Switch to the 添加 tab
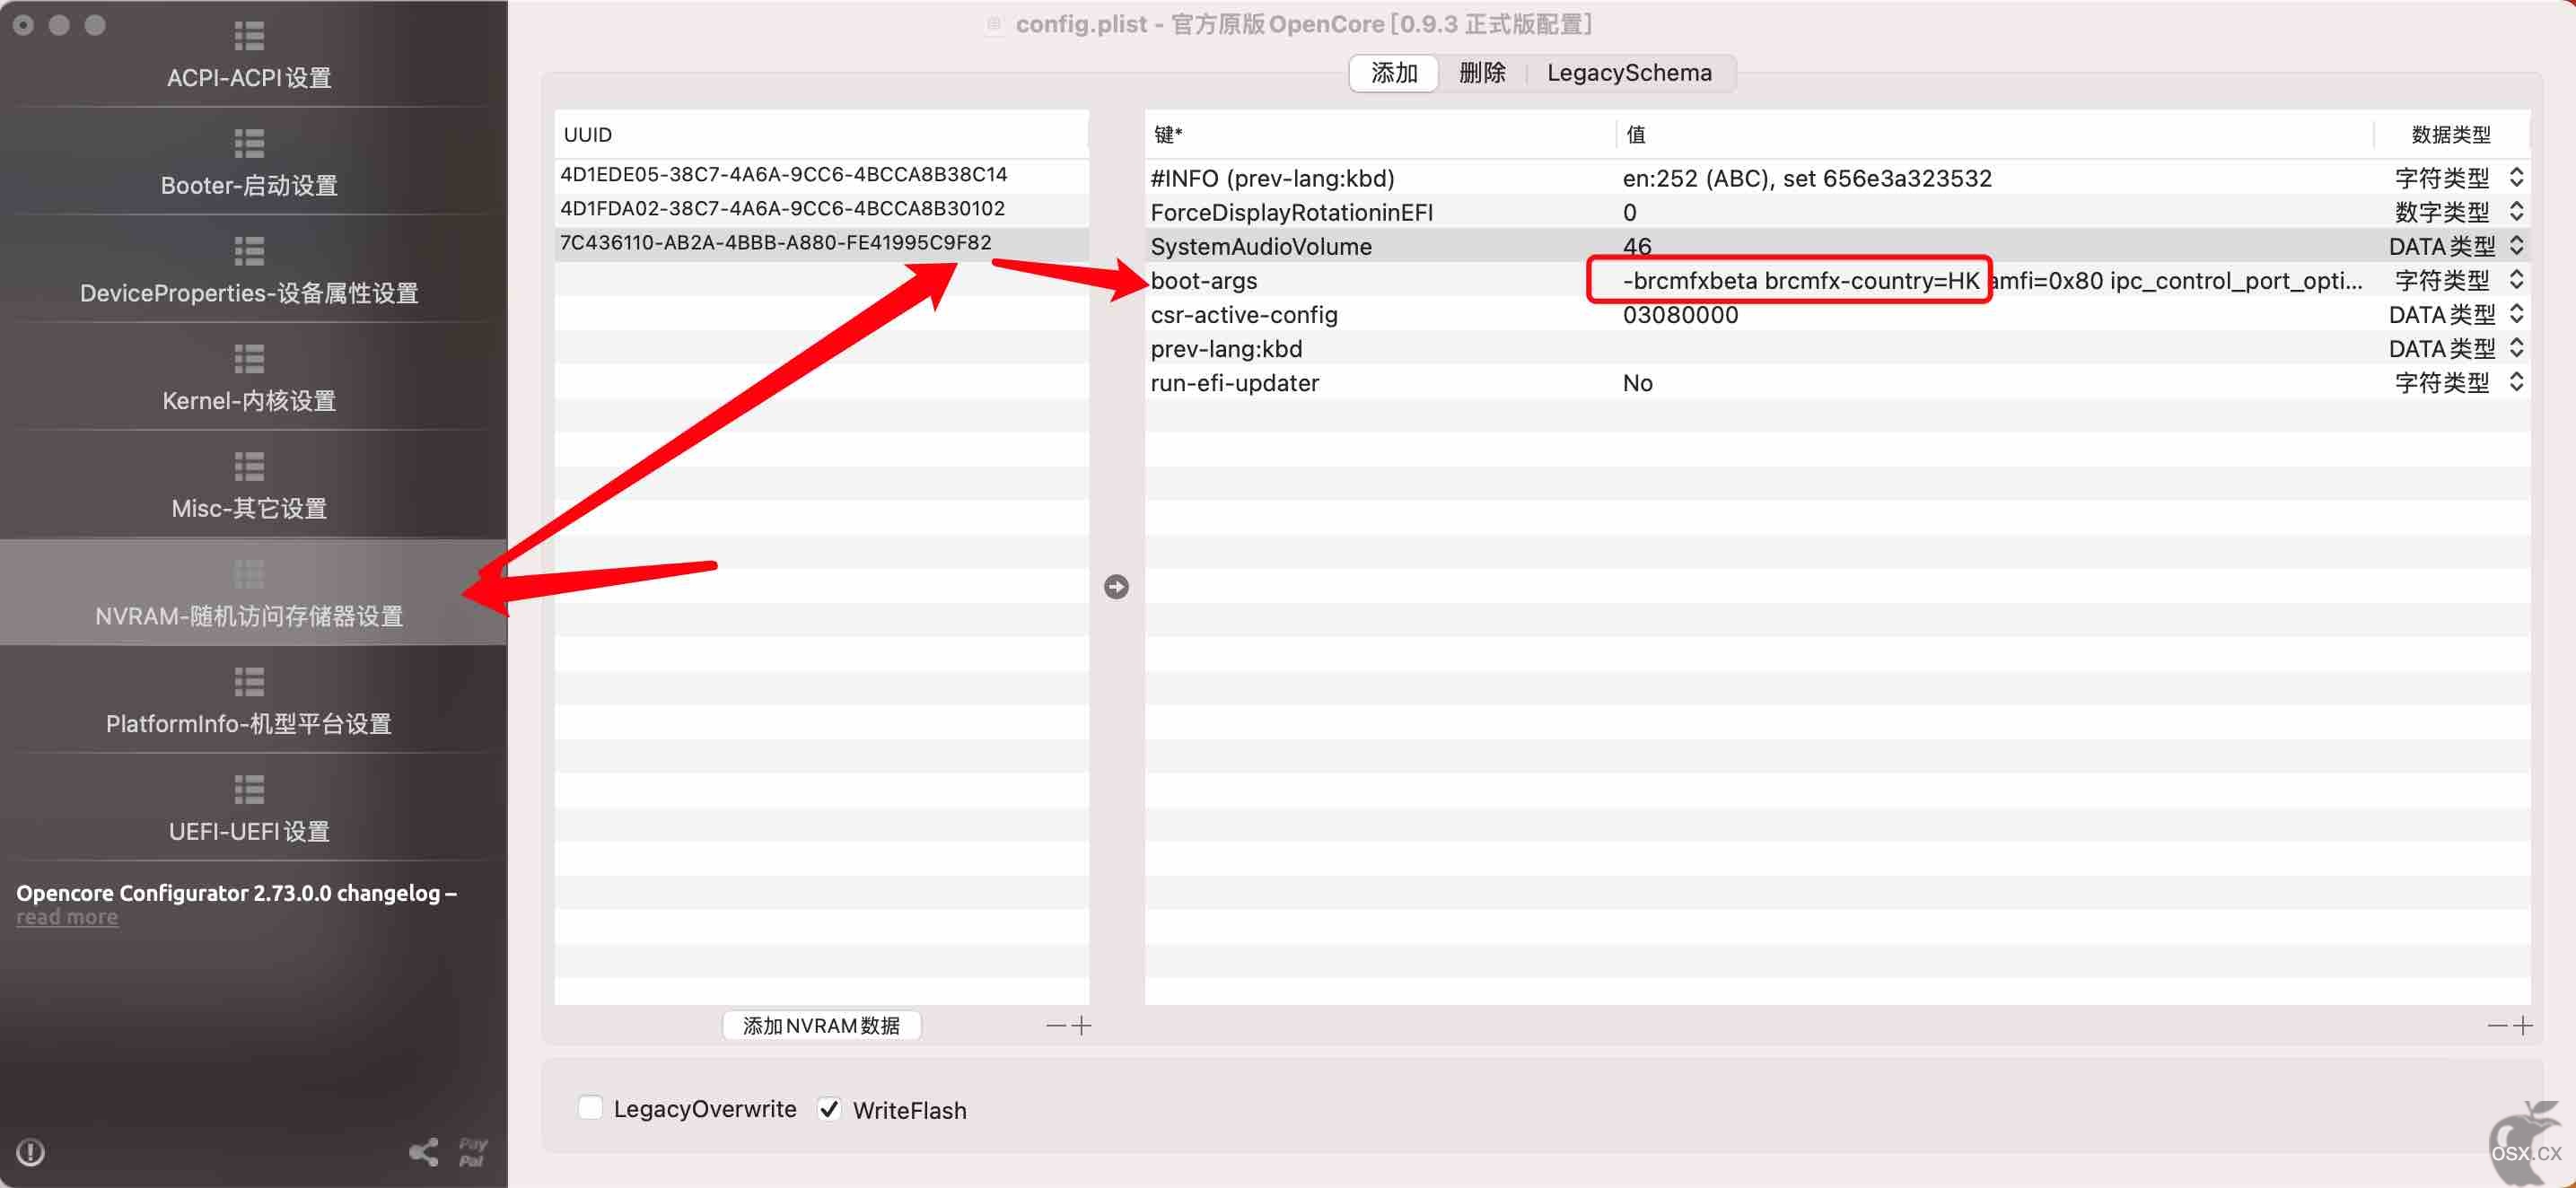This screenshot has height=1188, width=2576. pyautogui.click(x=1394, y=73)
